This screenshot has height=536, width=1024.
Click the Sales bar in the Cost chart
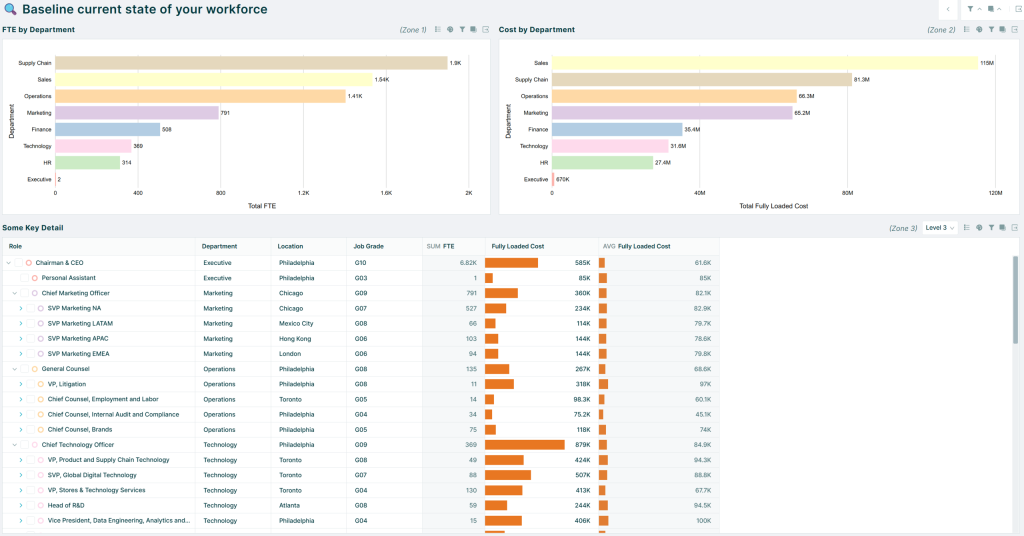pos(765,63)
